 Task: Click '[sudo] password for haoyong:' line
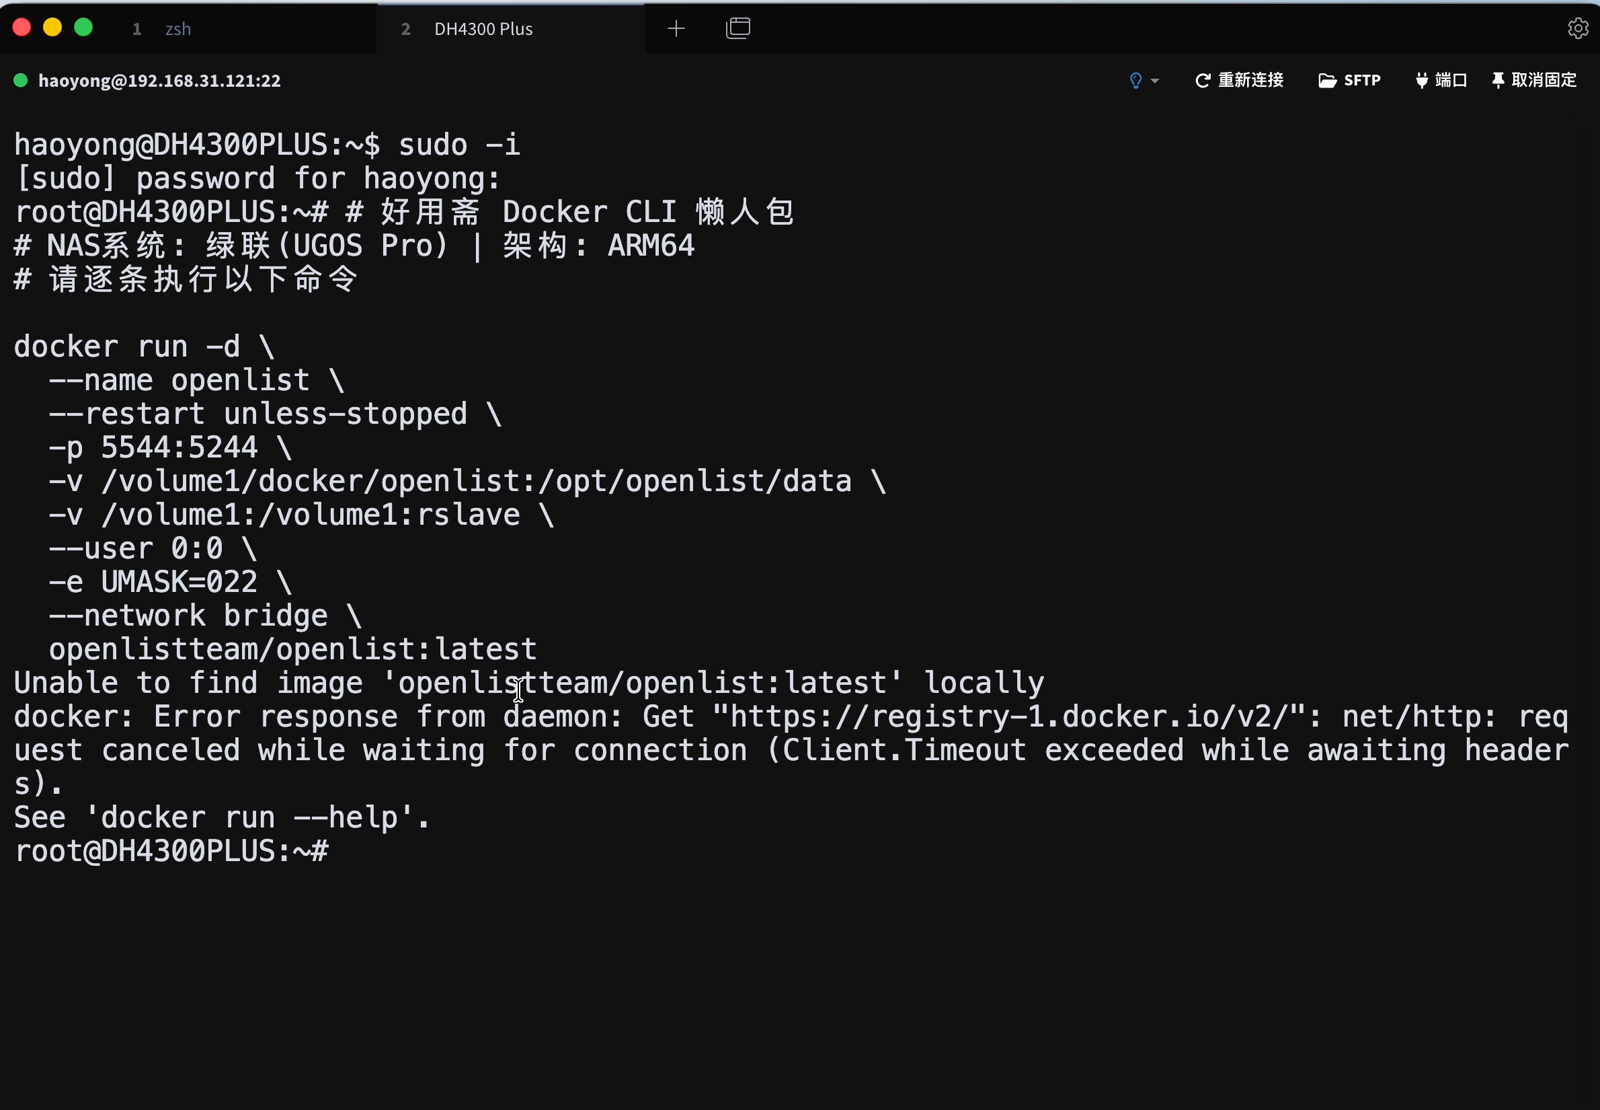click(x=257, y=178)
